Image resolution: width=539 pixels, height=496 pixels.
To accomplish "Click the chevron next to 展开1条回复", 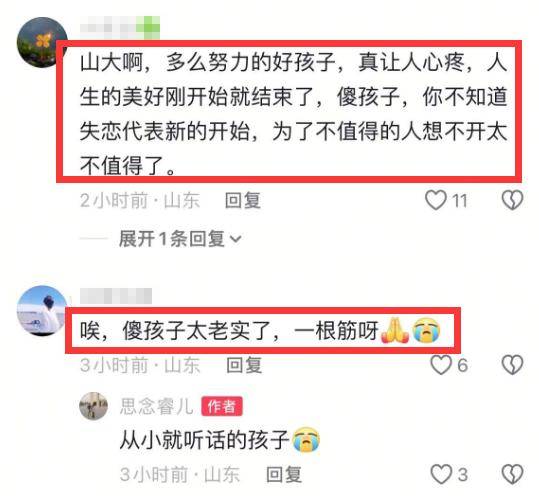I will [x=235, y=239].
